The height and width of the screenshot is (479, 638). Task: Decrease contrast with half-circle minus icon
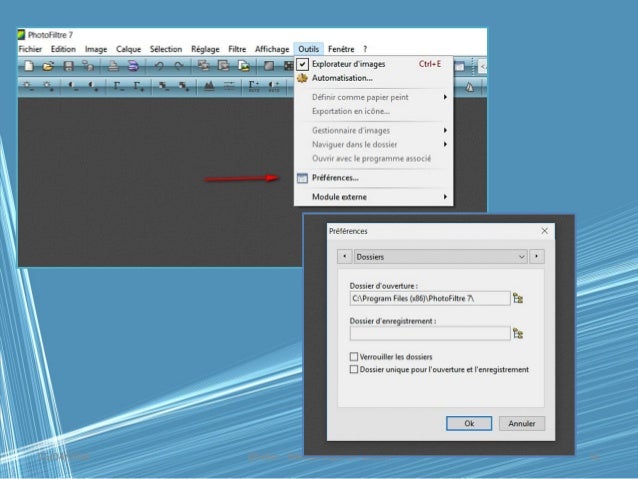pos(73,86)
